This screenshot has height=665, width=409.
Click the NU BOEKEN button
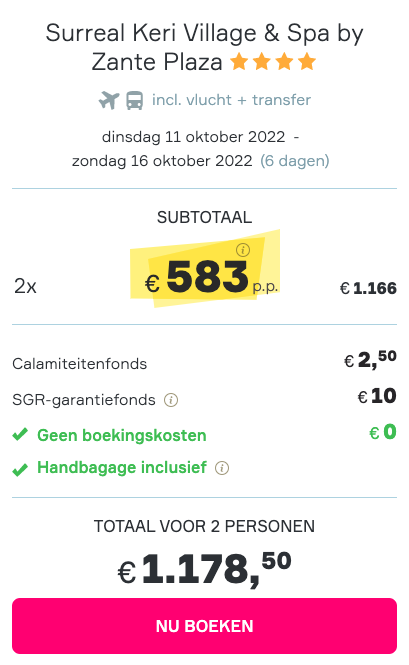(x=204, y=626)
